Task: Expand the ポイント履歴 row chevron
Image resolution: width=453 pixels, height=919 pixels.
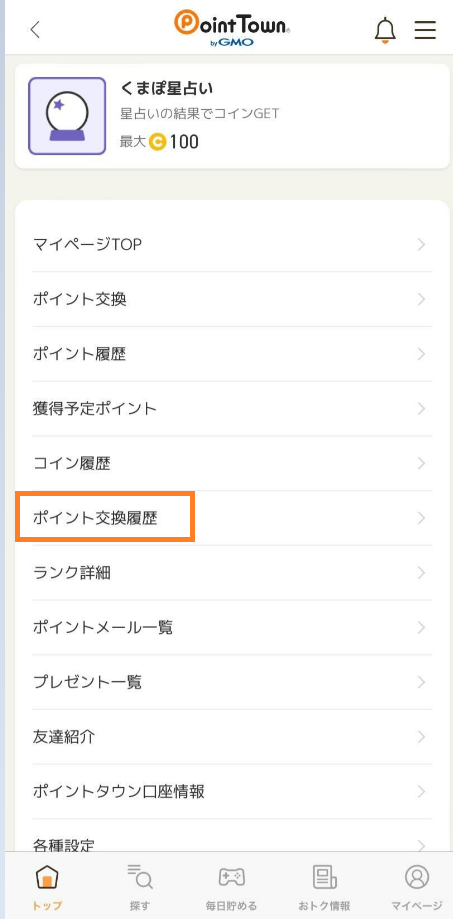Action: [421, 354]
